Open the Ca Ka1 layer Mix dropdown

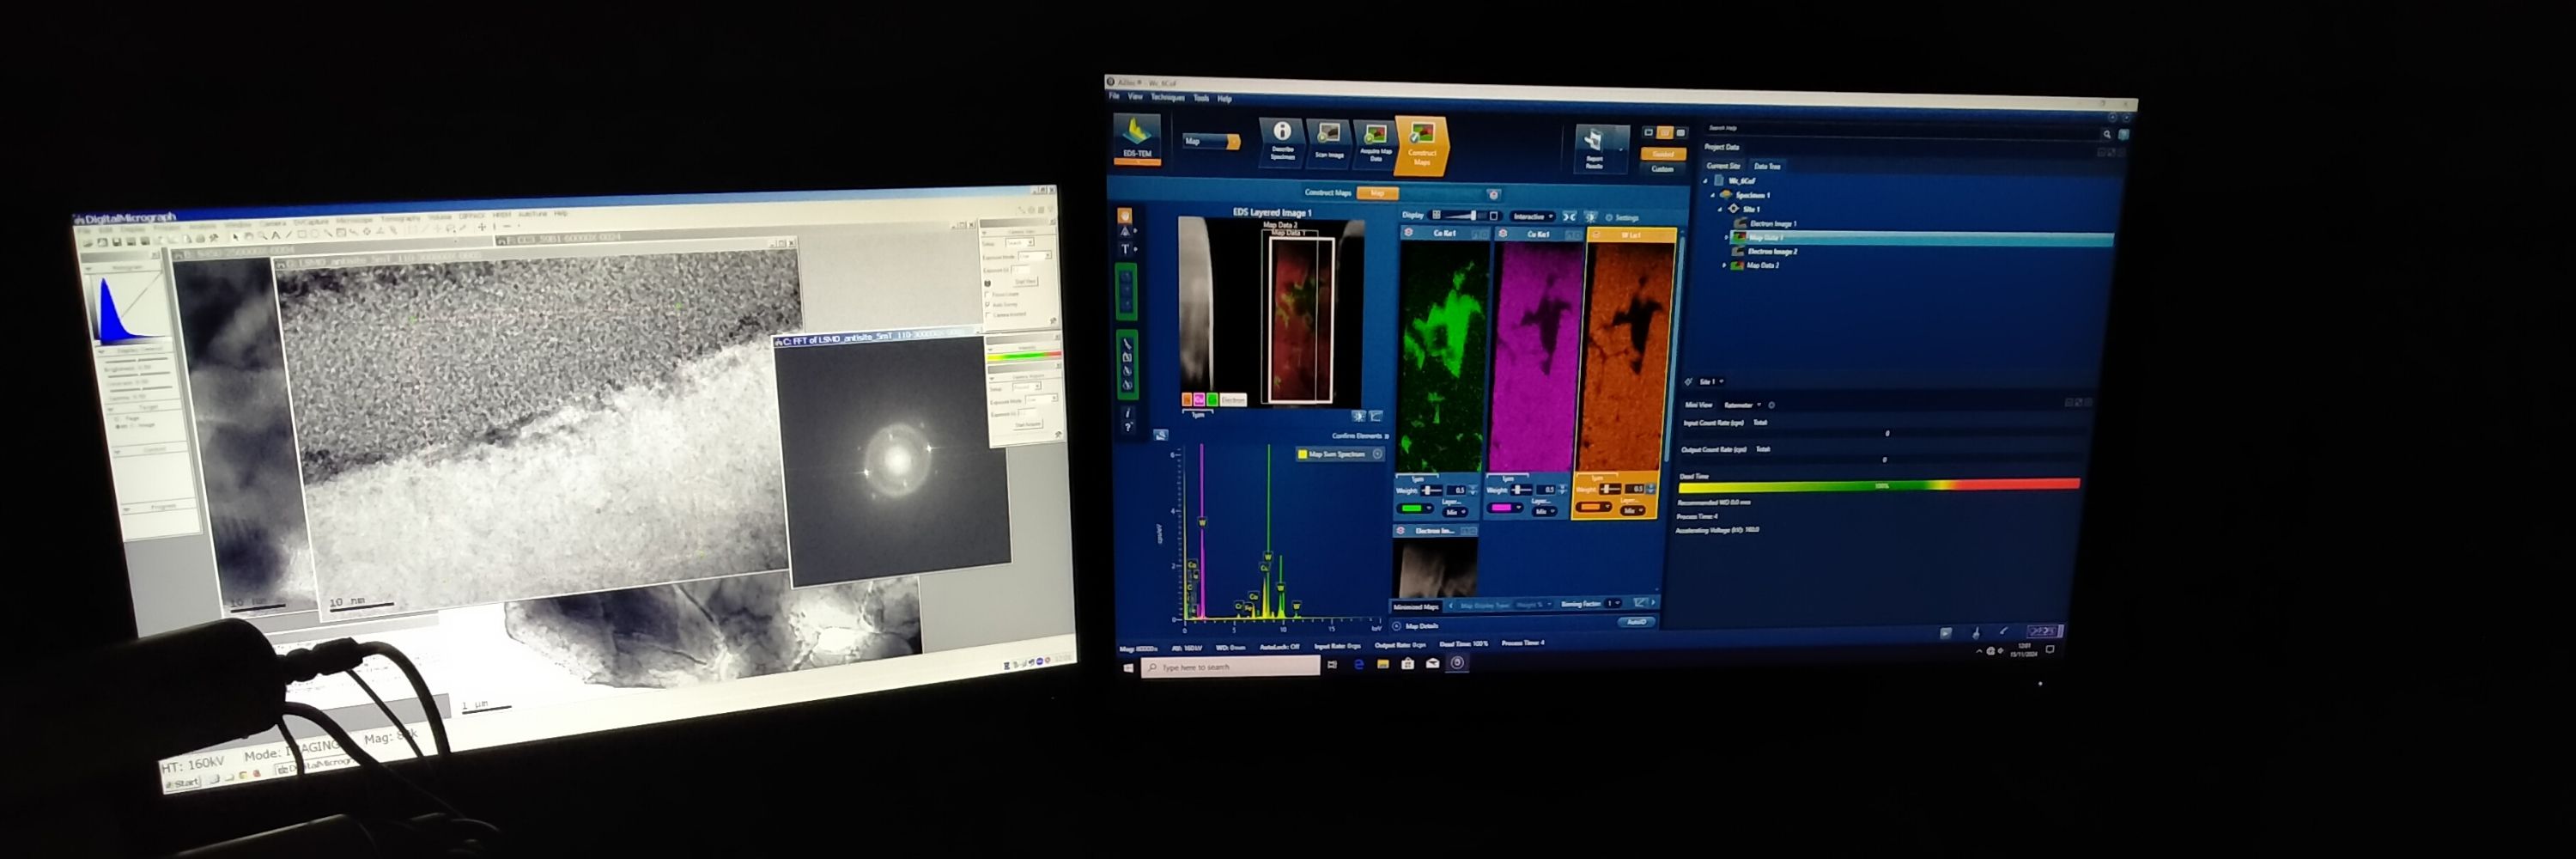[x=1455, y=512]
